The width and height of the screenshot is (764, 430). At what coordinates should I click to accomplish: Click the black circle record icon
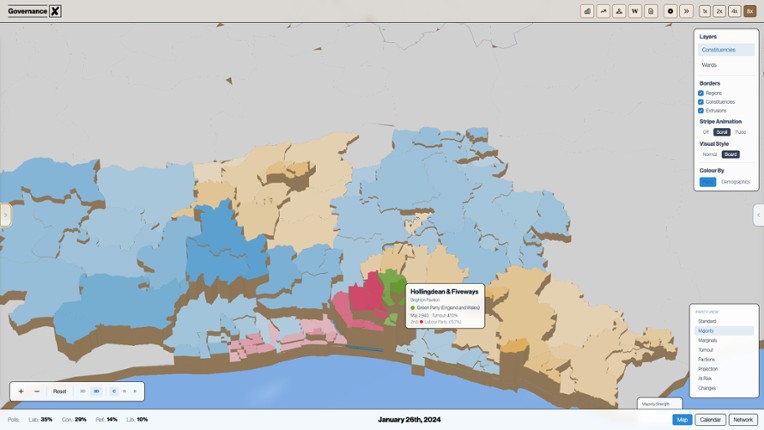click(x=671, y=11)
